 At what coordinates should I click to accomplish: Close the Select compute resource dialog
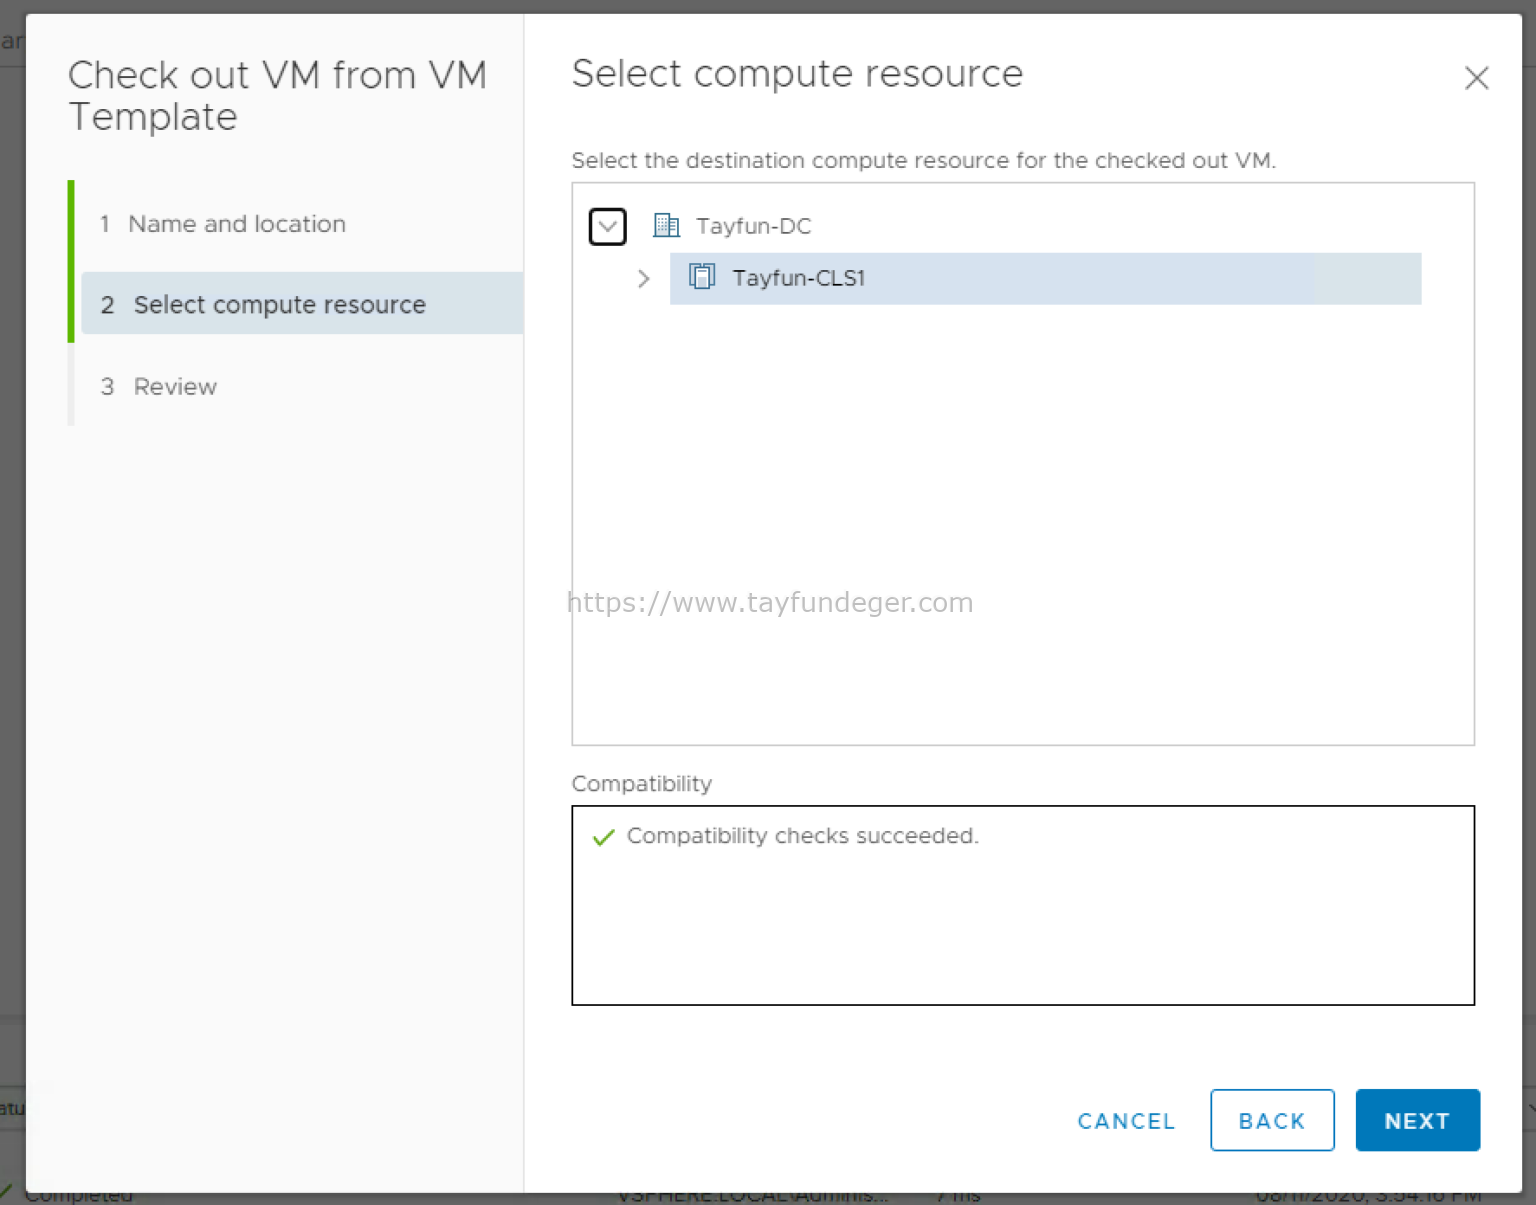1477,77
